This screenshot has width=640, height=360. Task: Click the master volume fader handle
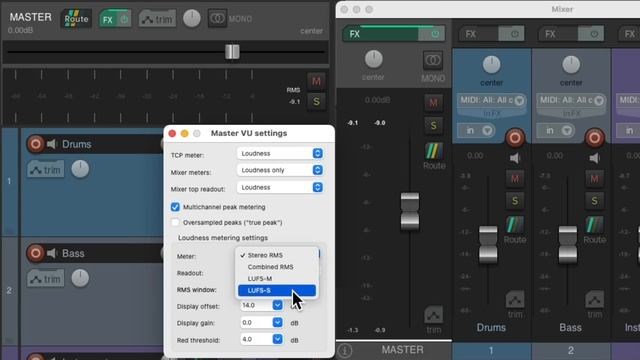coord(232,52)
